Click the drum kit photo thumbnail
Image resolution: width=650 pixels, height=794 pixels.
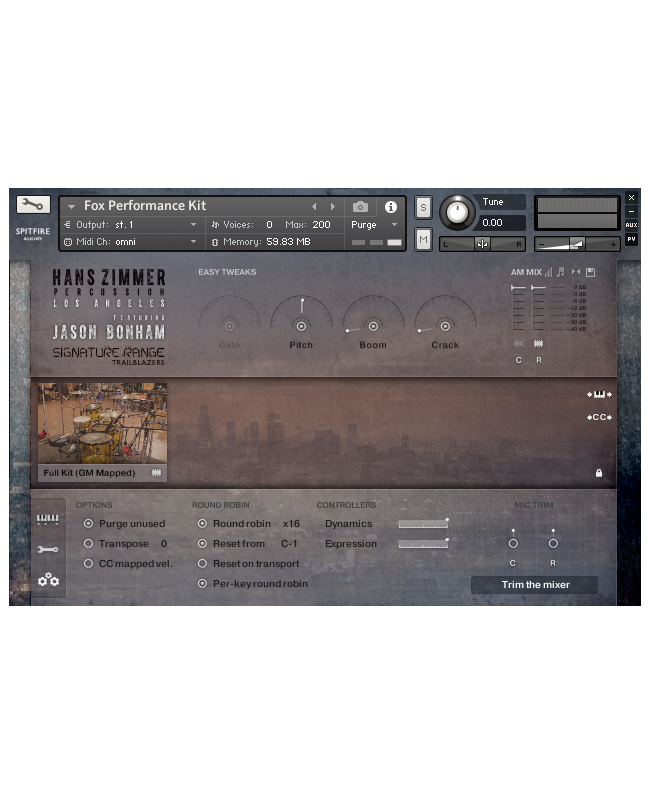coord(102,423)
